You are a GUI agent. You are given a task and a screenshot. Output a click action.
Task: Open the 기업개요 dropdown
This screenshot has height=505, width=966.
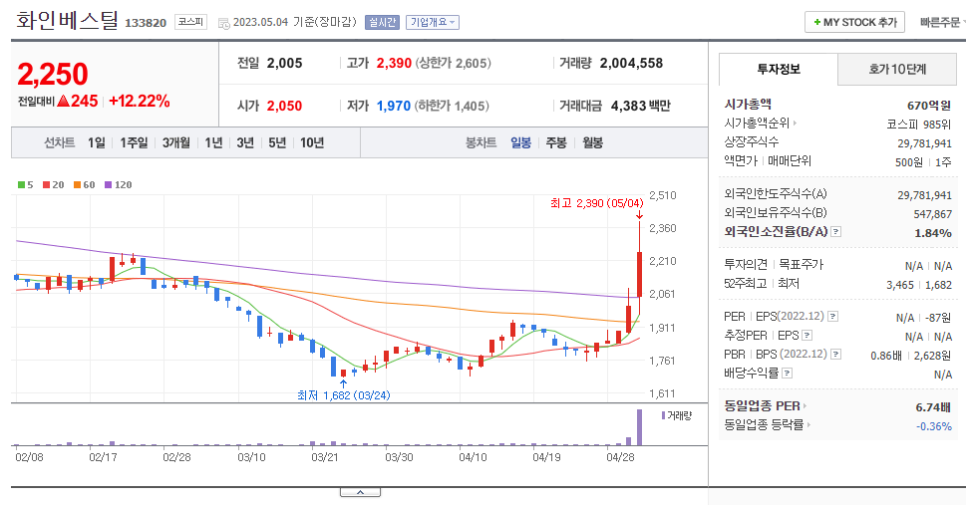(432, 22)
